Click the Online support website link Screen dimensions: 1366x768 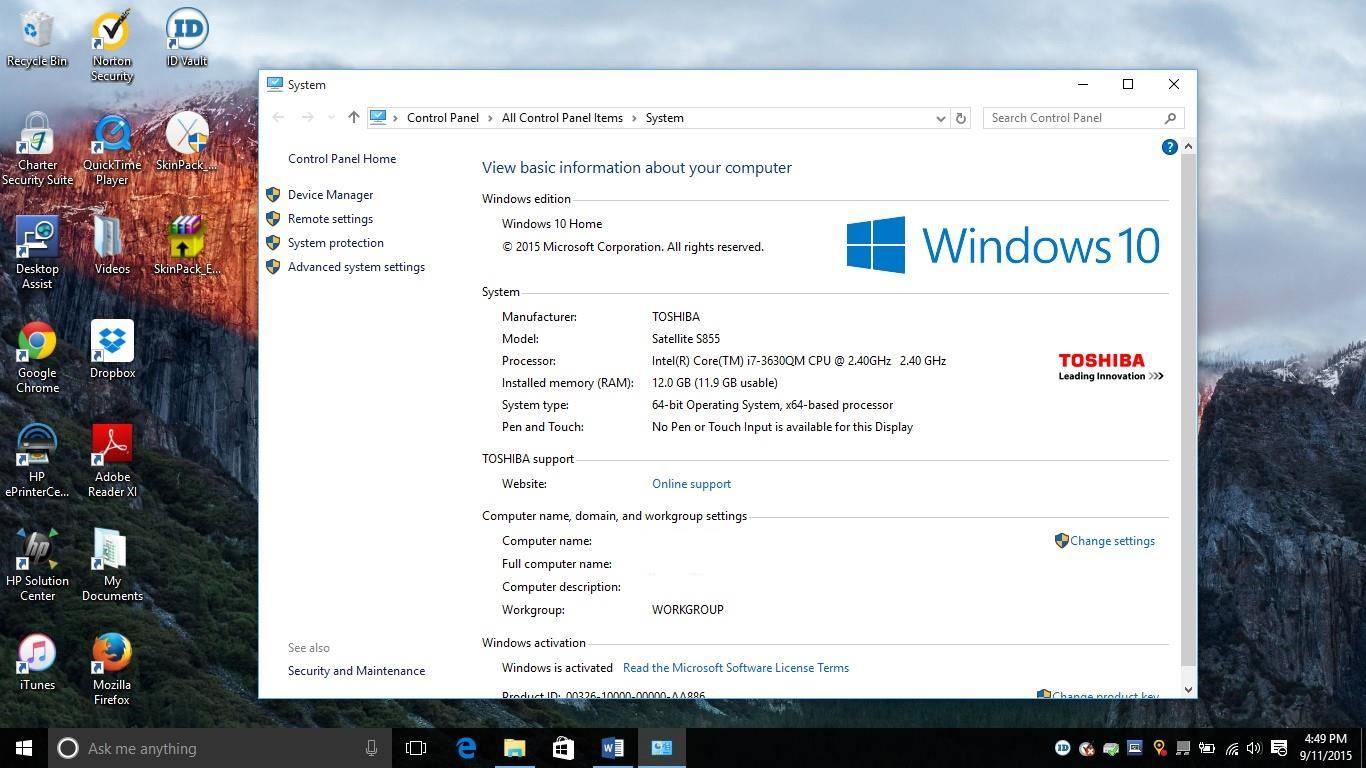[691, 484]
